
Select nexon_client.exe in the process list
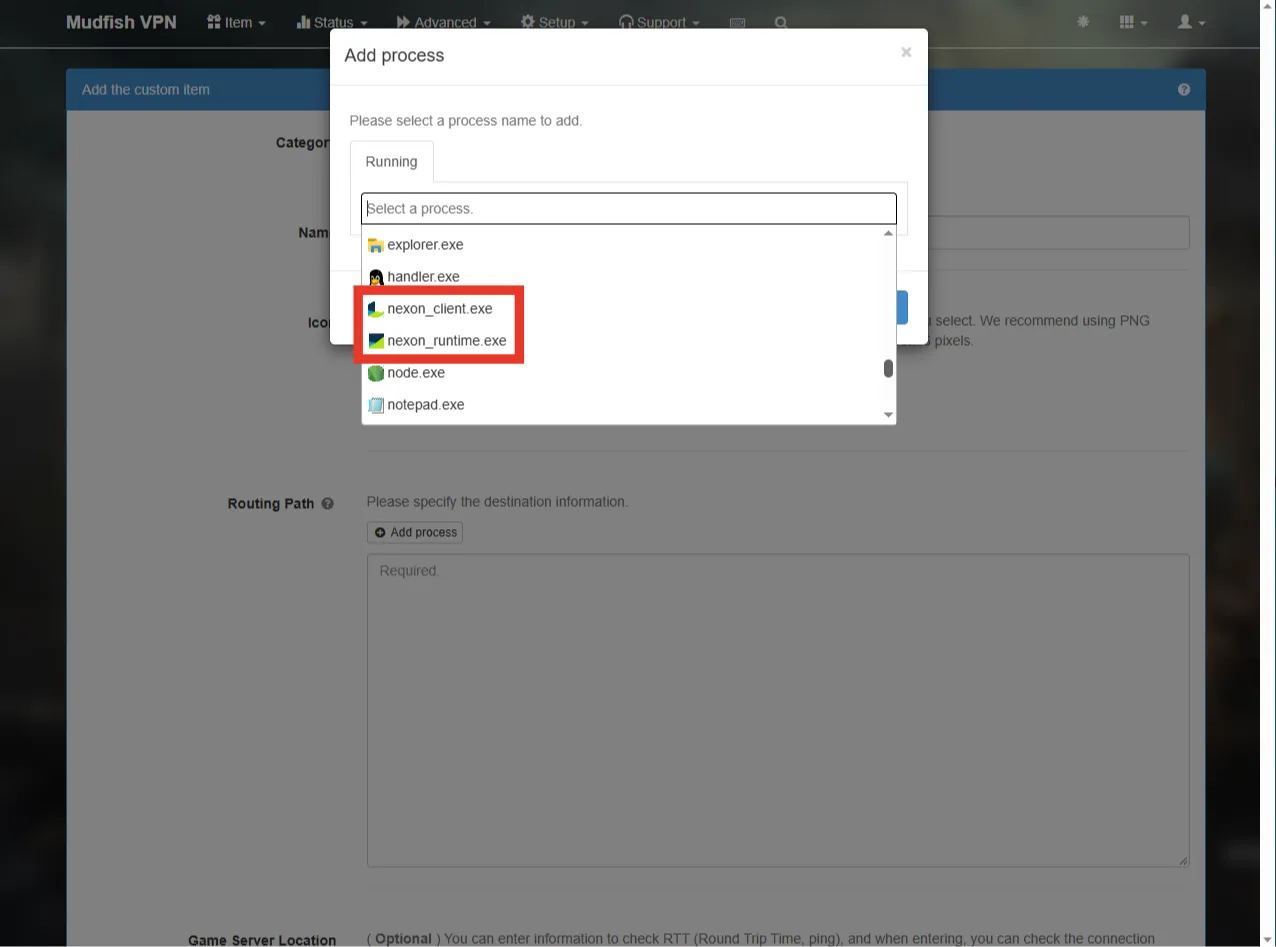point(622,309)
